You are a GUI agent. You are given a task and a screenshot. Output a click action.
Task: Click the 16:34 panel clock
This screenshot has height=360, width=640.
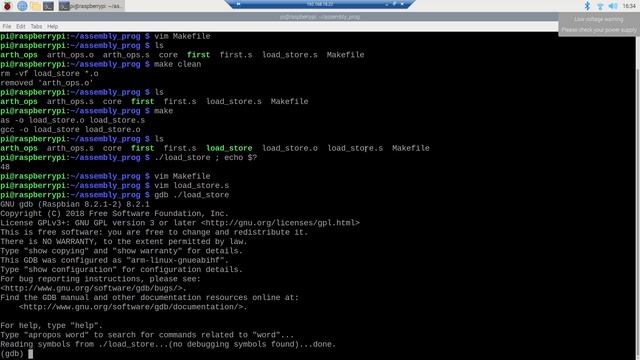(x=629, y=6)
